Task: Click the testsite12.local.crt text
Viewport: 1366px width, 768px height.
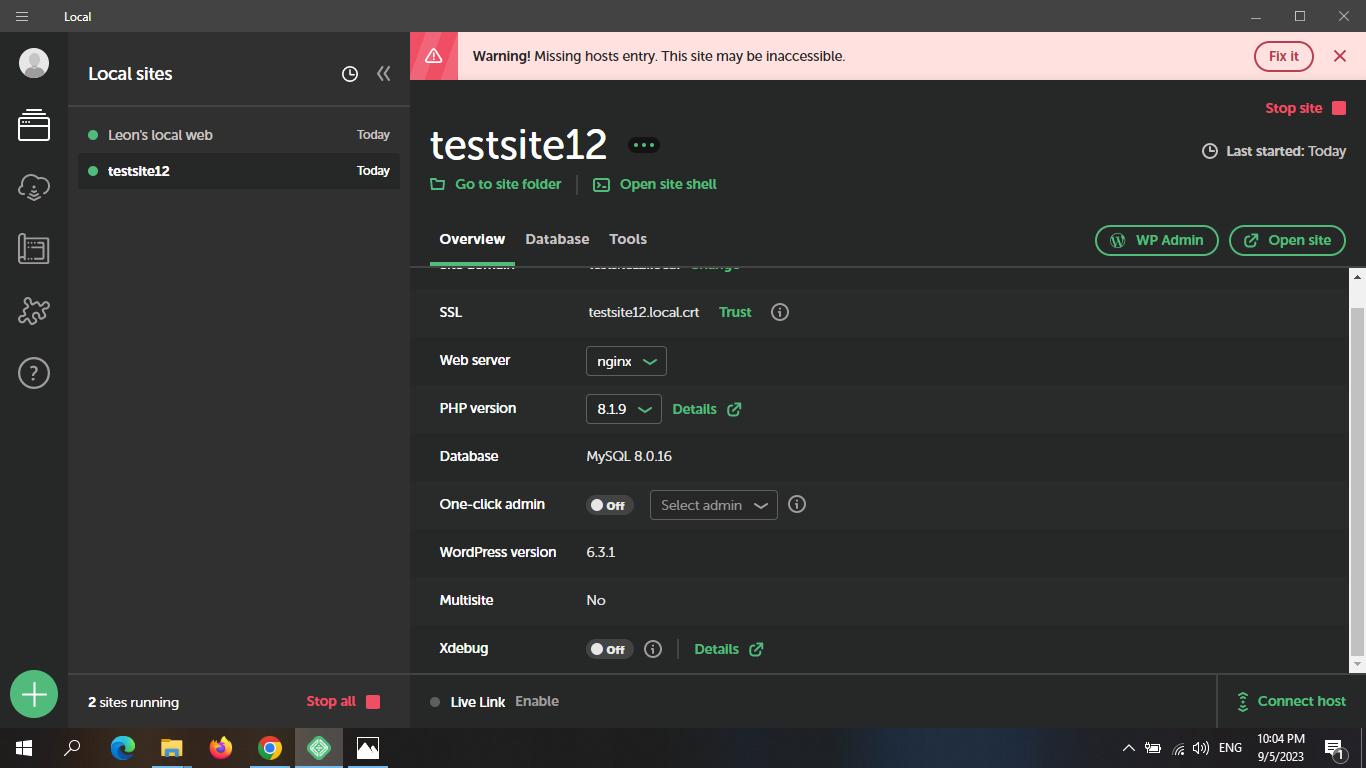Action: coord(644,312)
